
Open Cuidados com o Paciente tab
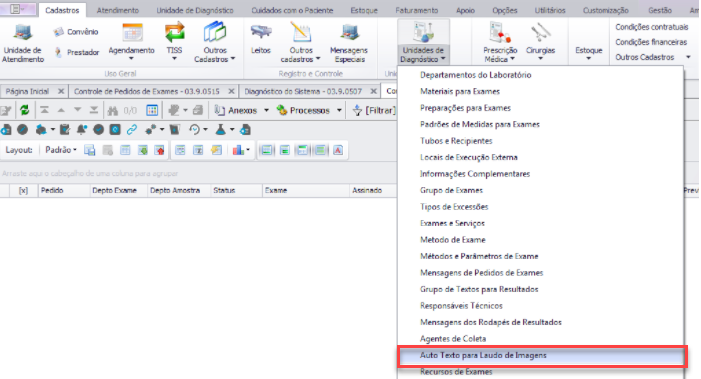[x=292, y=10]
